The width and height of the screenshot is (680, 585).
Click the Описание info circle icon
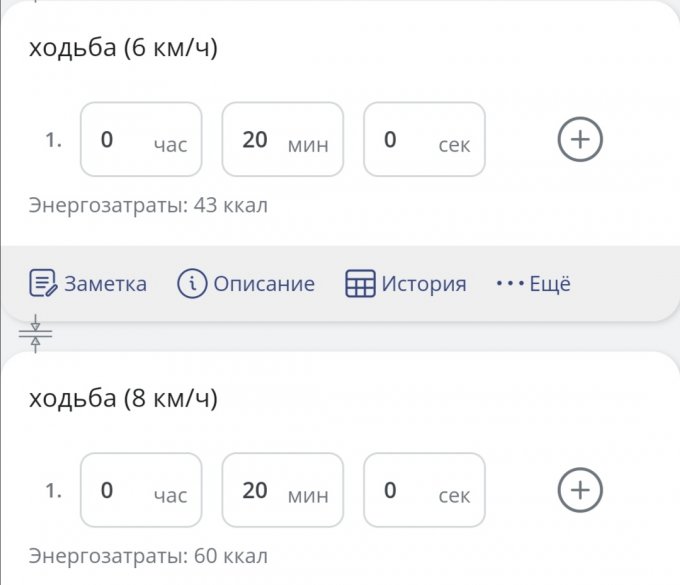(192, 283)
